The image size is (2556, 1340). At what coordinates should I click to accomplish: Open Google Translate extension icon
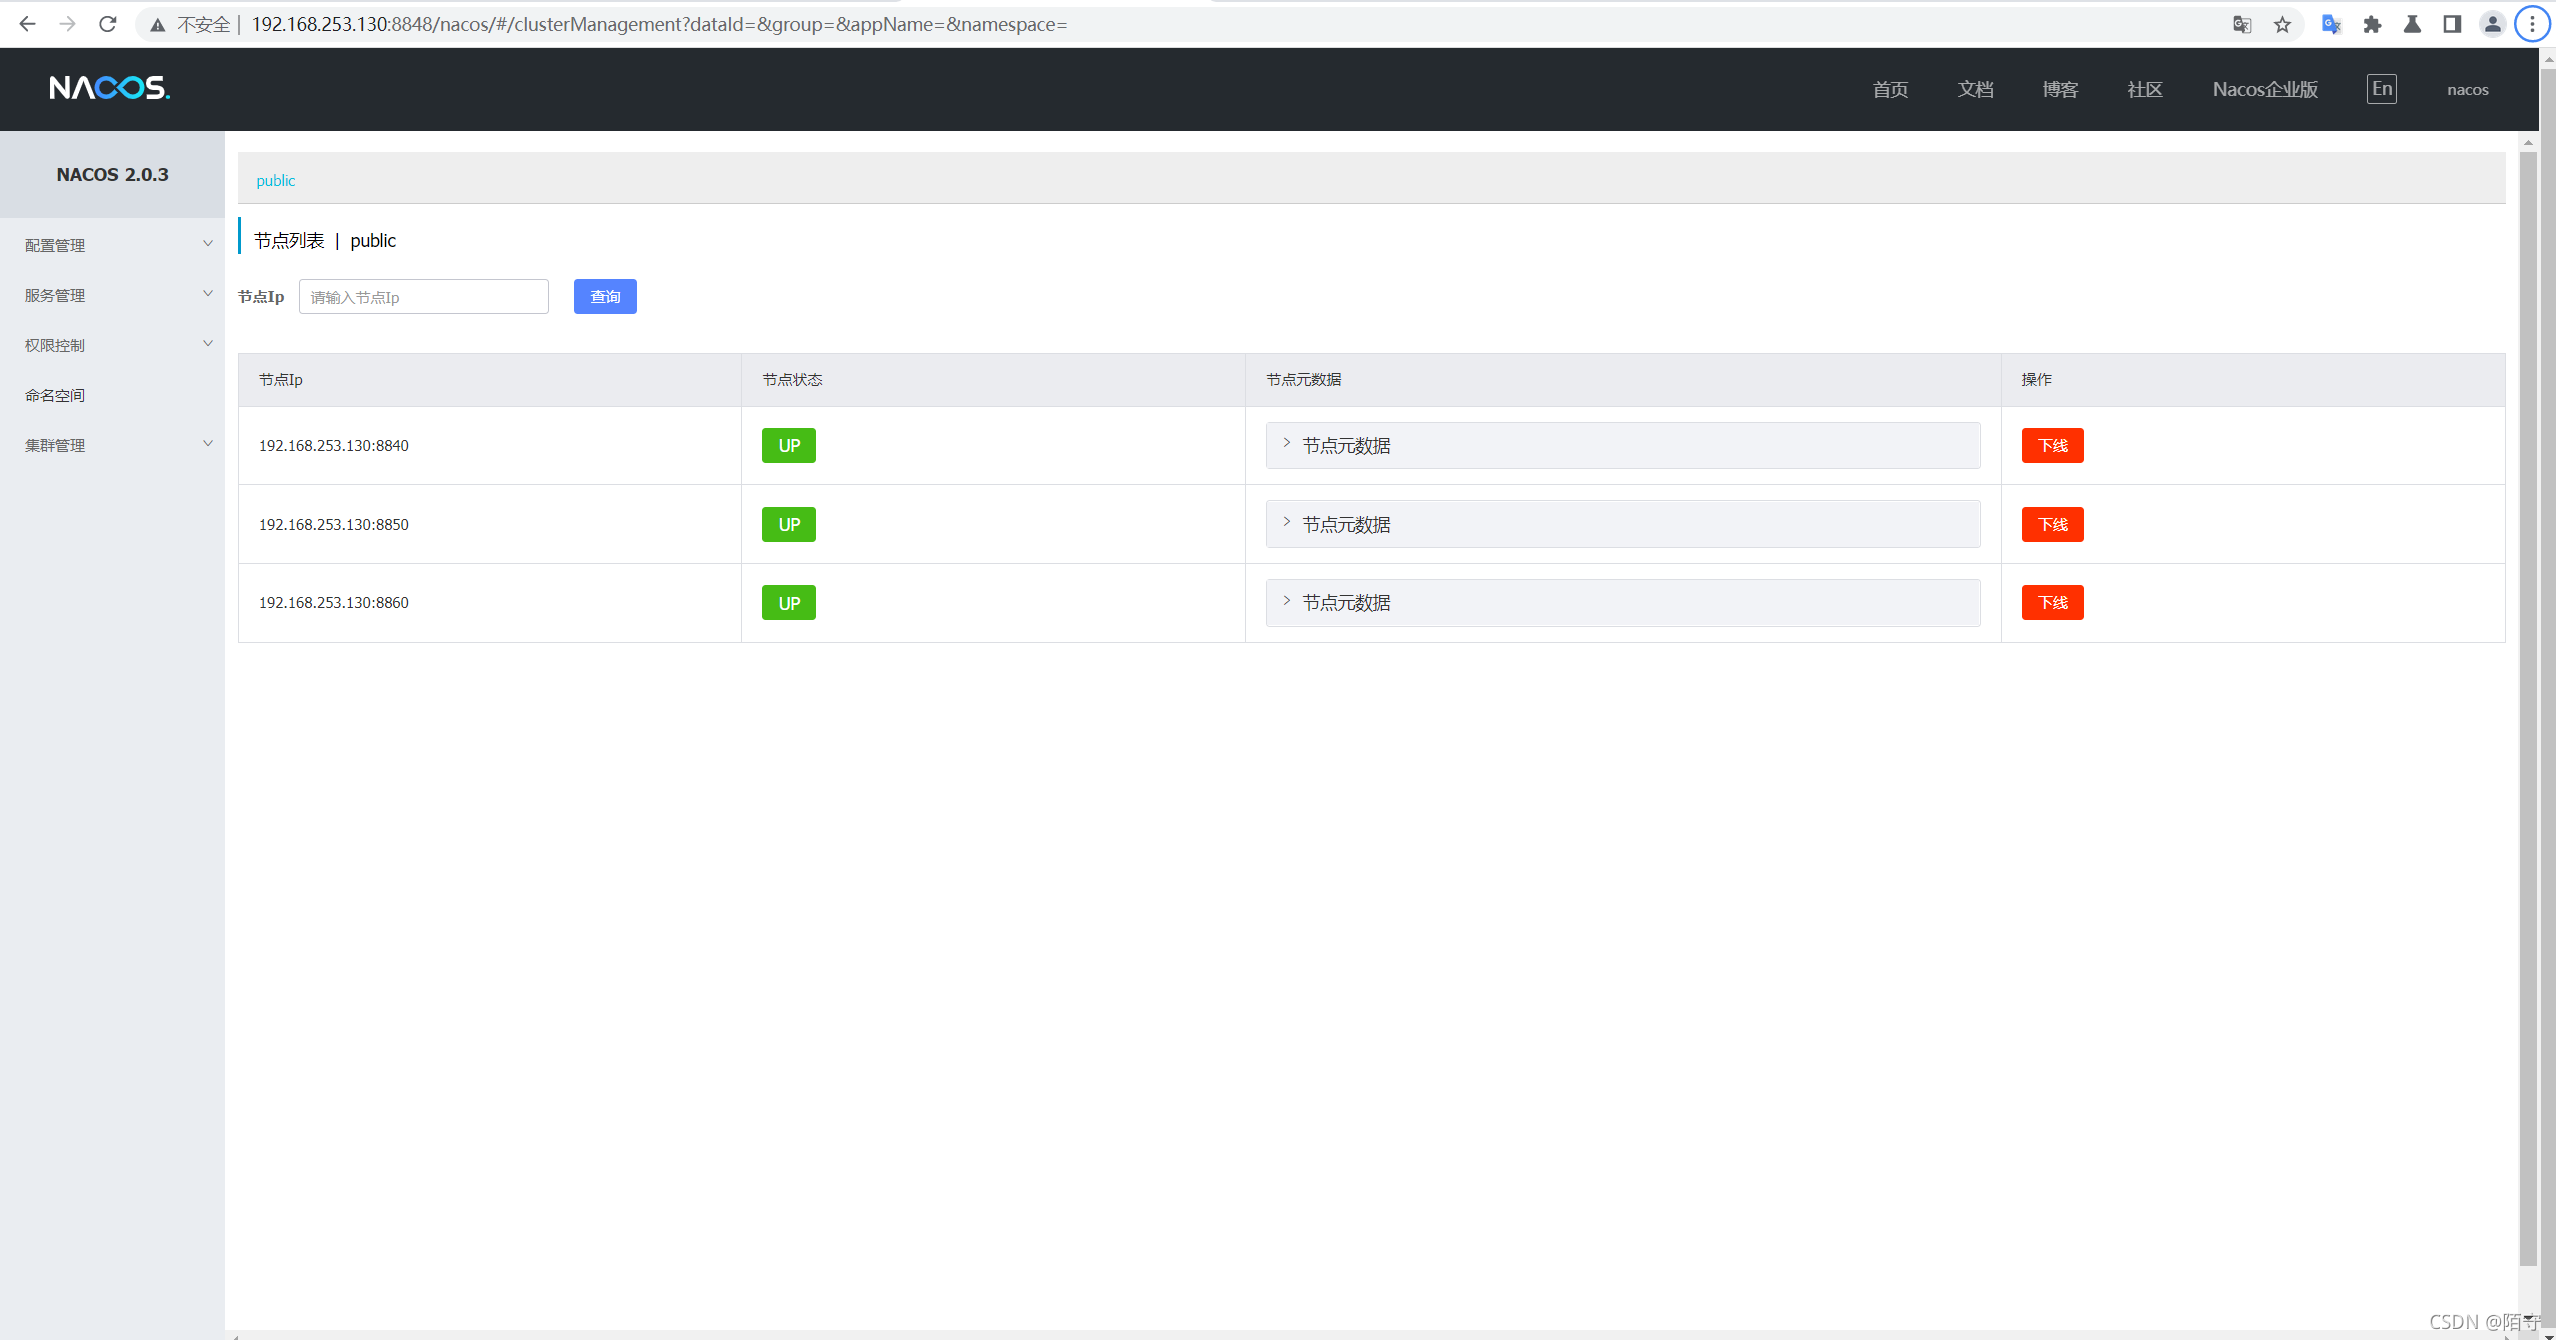(2331, 24)
